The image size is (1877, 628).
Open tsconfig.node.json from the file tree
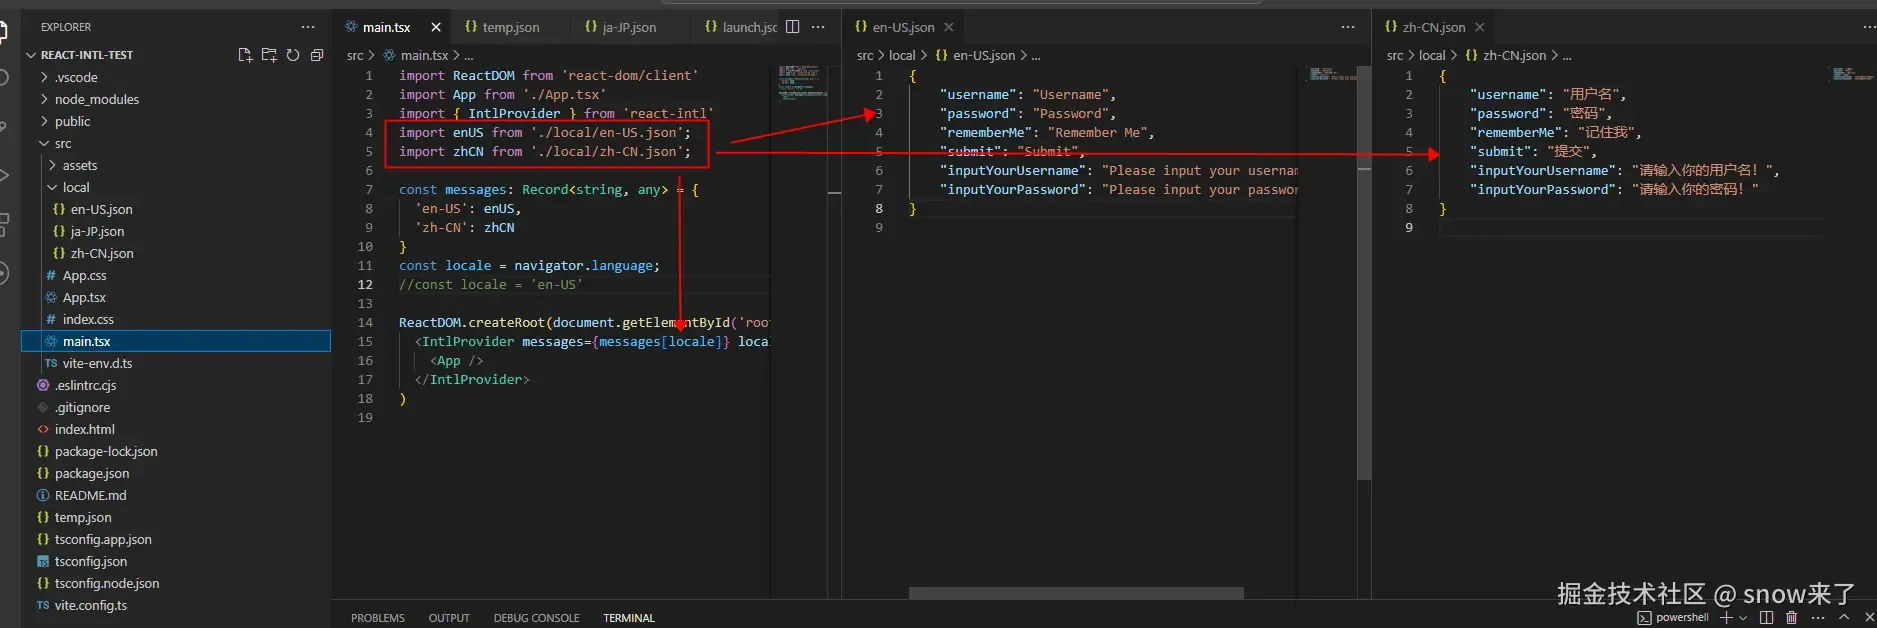(x=176, y=583)
